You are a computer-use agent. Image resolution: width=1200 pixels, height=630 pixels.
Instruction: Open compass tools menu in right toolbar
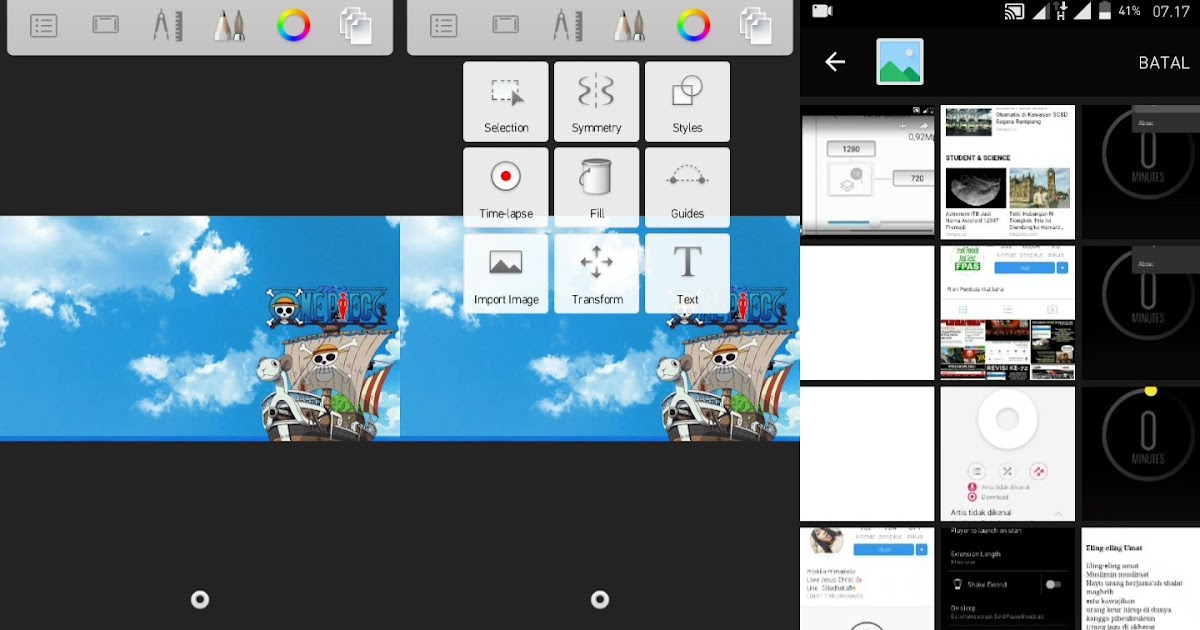567,25
